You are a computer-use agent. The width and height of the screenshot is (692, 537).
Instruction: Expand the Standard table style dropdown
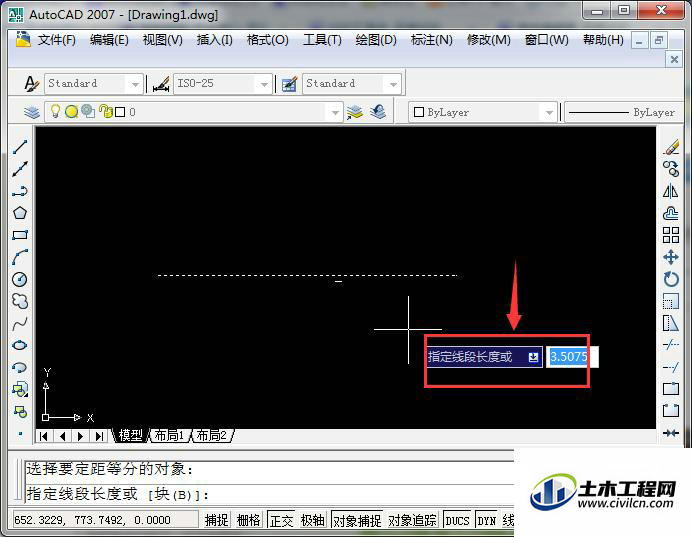[x=393, y=84]
